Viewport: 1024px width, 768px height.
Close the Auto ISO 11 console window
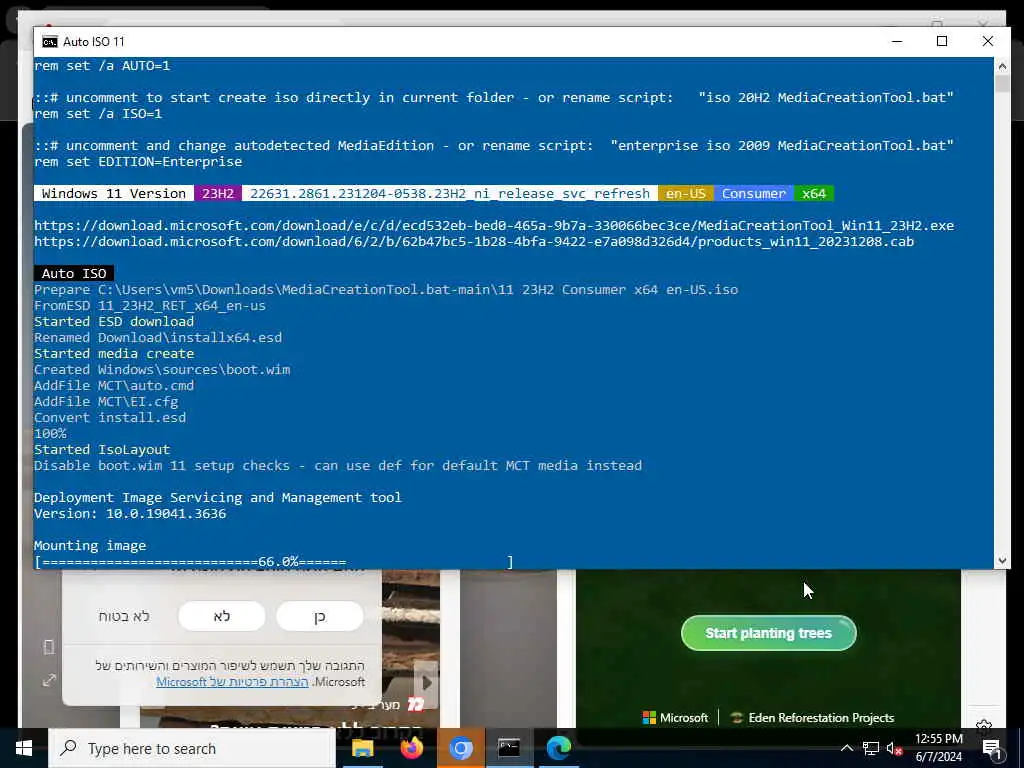[x=987, y=41]
